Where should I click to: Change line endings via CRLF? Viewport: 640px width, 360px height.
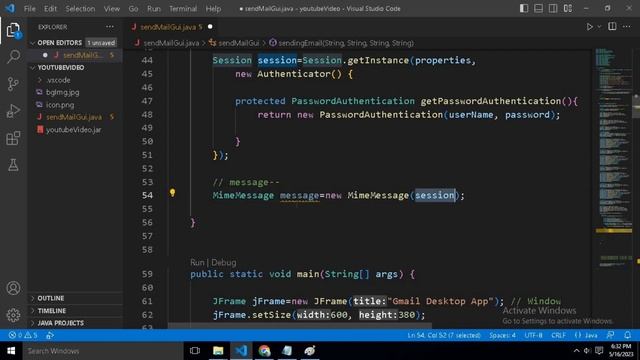coord(558,335)
